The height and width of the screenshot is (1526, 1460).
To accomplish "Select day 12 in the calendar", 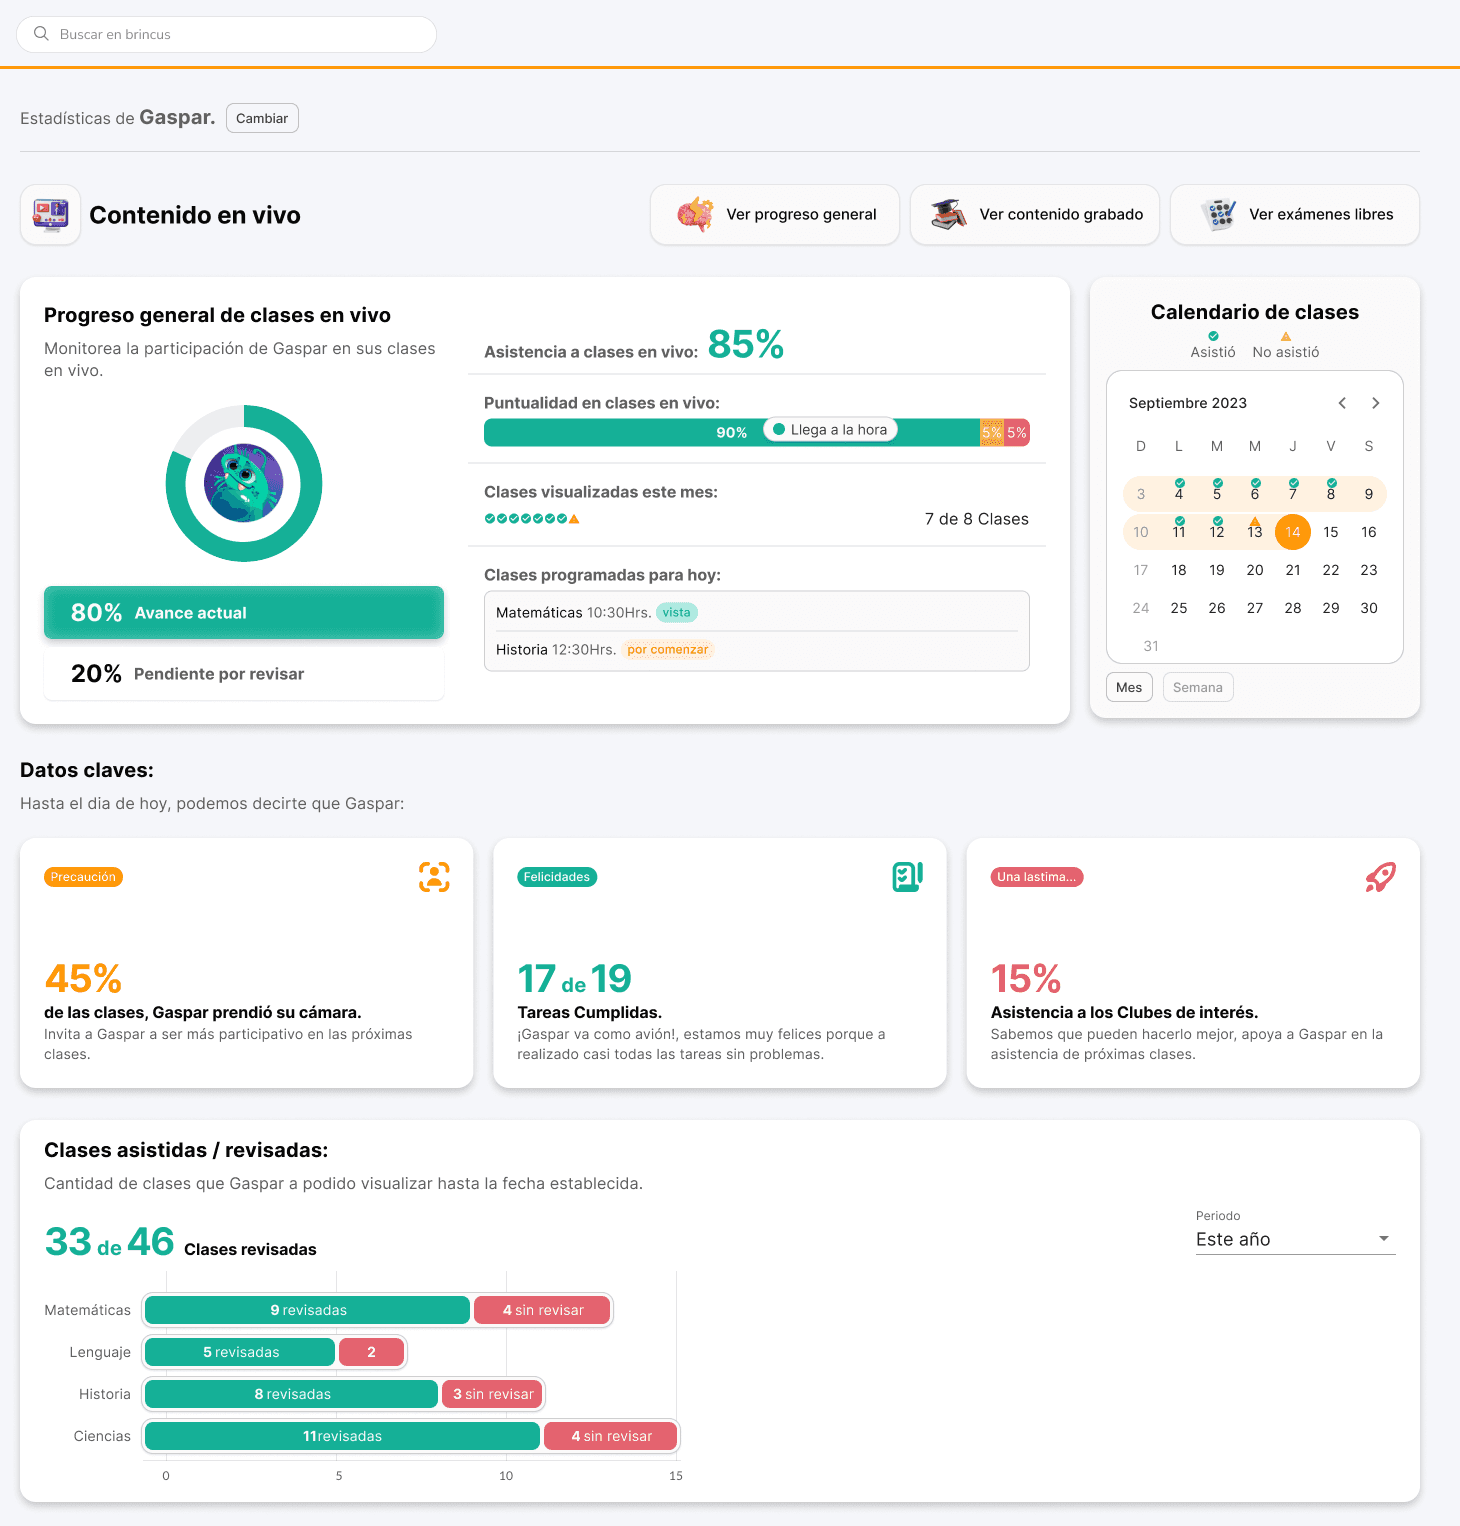I will point(1217,530).
